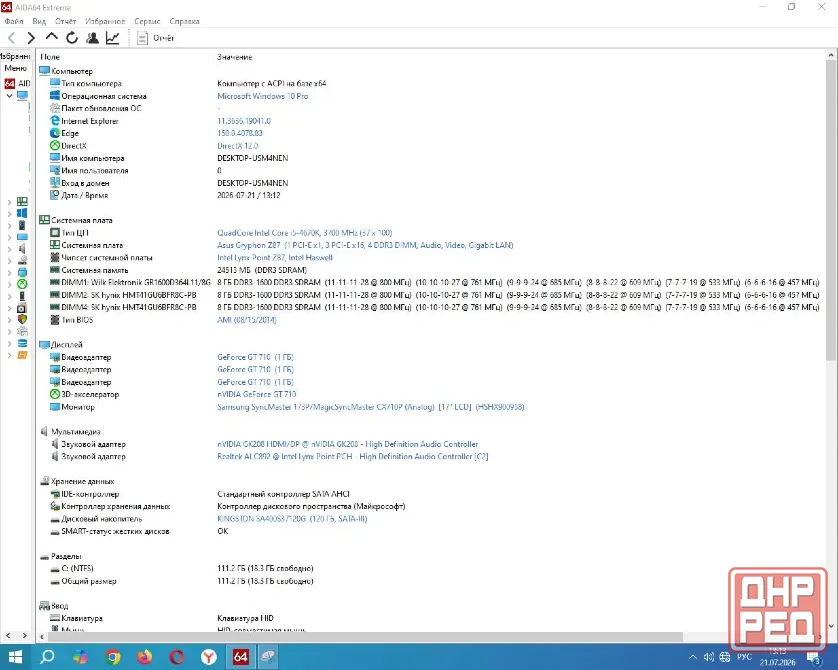Open the AMI (08/15/2014) BIOS link
The image size is (838, 670).
(247, 320)
